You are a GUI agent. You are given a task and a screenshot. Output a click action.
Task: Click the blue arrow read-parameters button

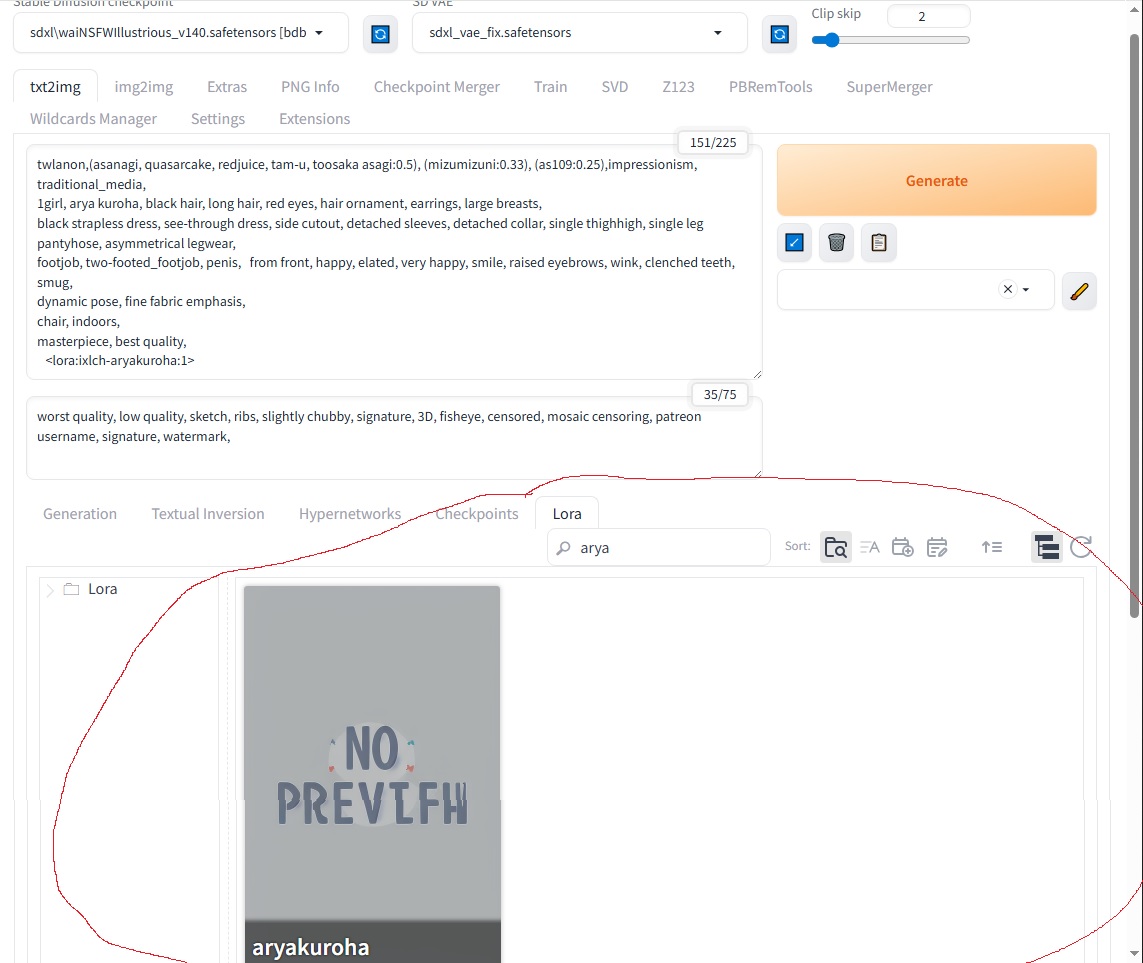[794, 242]
